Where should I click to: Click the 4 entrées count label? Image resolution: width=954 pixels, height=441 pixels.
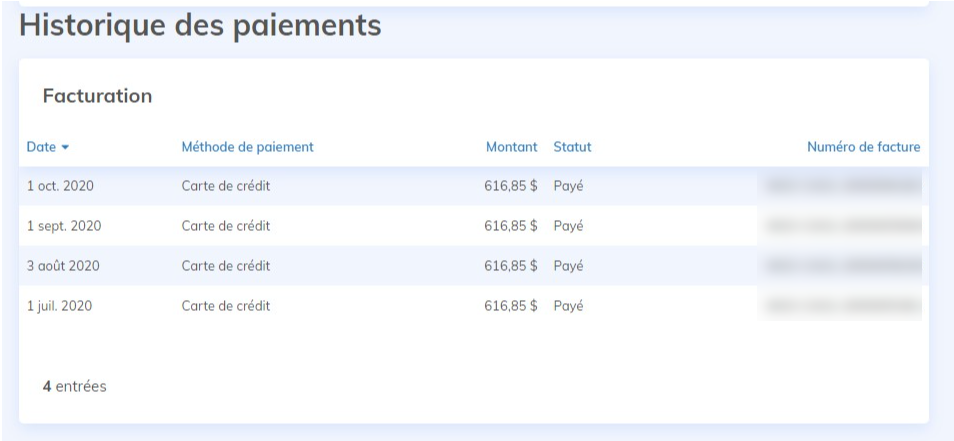click(74, 386)
